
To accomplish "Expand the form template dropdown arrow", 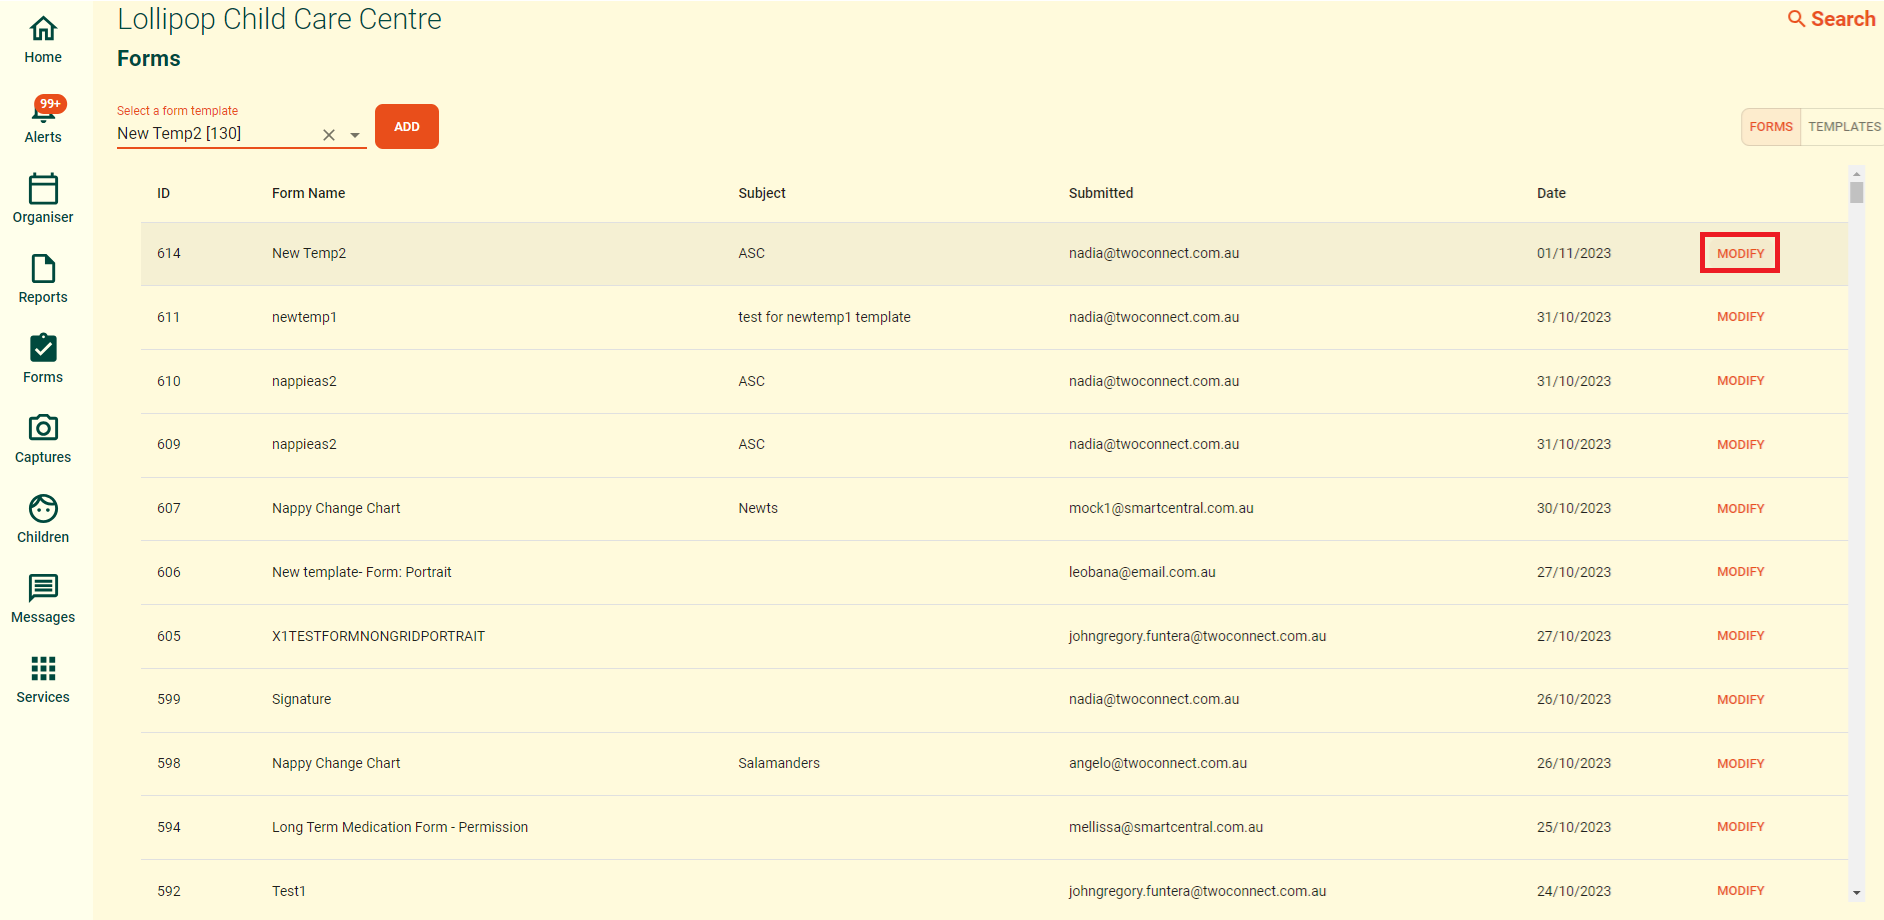I will (355, 135).
